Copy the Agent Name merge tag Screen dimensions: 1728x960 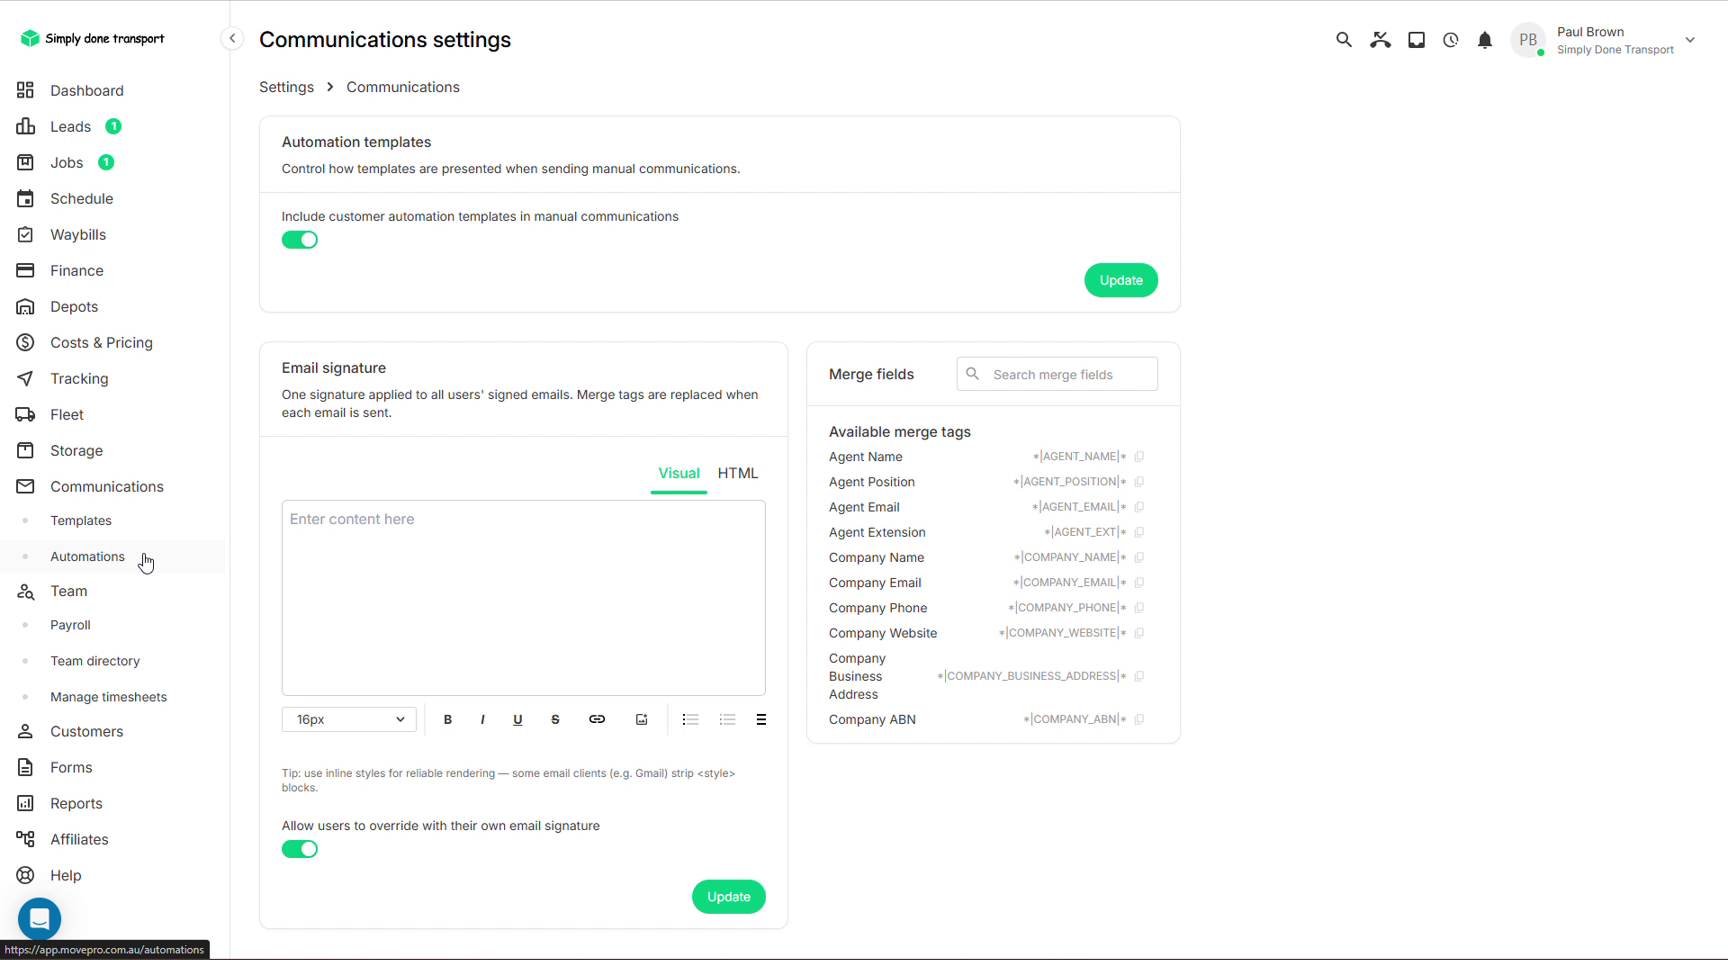coord(1139,457)
